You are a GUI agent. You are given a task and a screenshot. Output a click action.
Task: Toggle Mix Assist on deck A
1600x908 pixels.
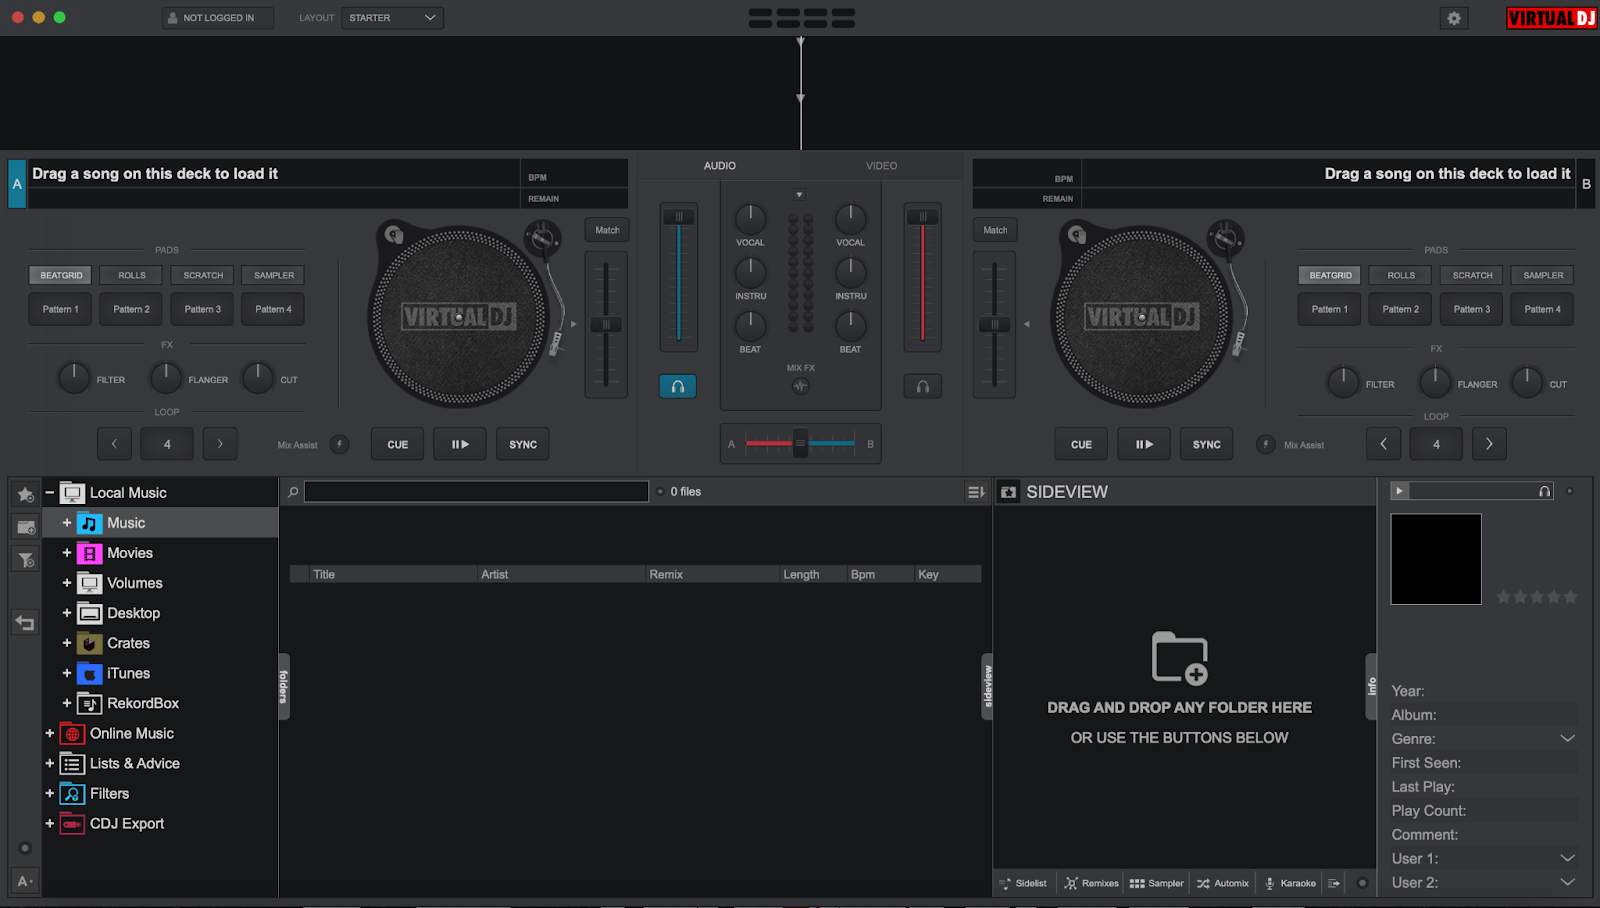pos(340,445)
